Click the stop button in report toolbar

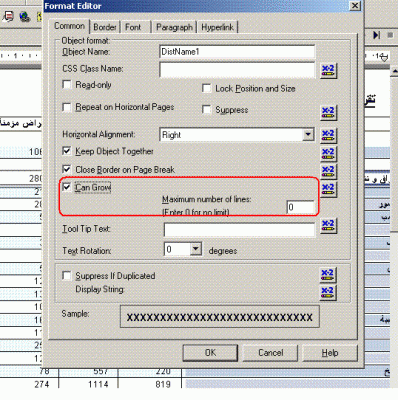[x=390, y=35]
